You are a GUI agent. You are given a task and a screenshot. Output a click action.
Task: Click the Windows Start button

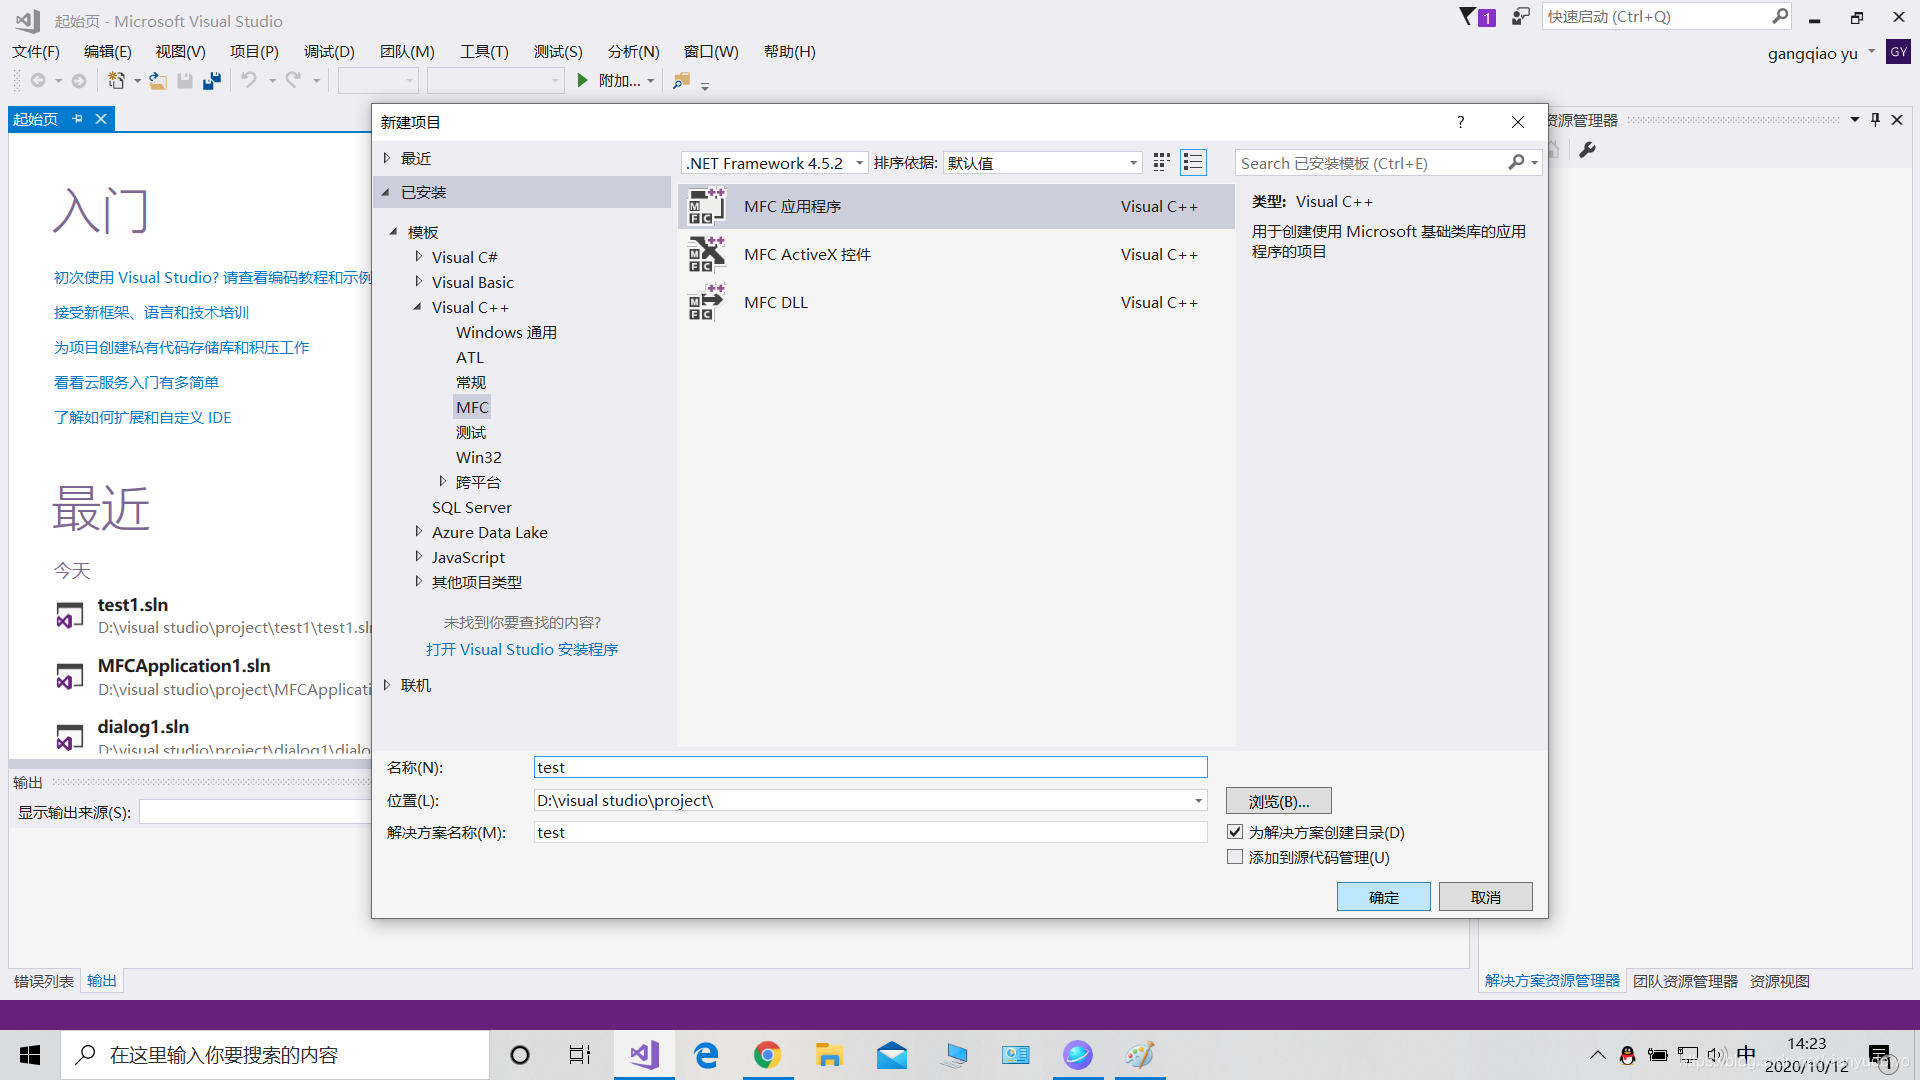(30, 1055)
